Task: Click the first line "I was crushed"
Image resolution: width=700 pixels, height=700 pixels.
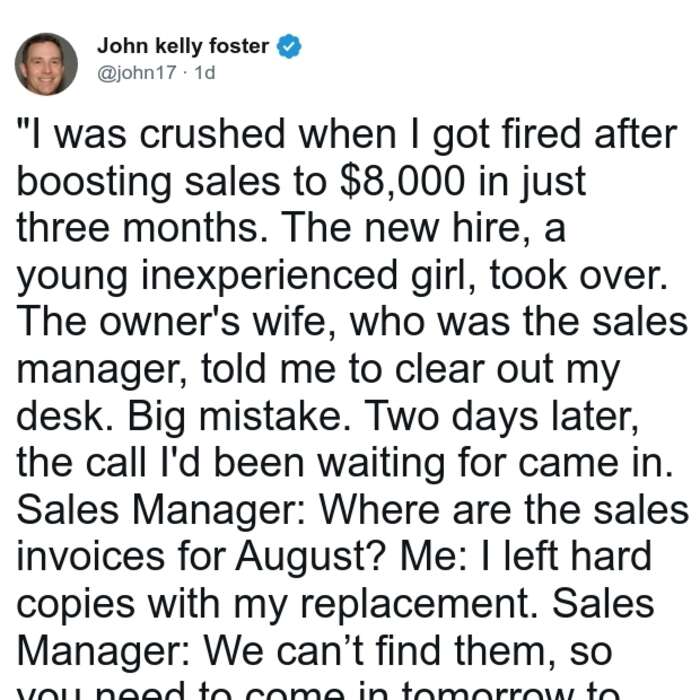Action: [151, 134]
